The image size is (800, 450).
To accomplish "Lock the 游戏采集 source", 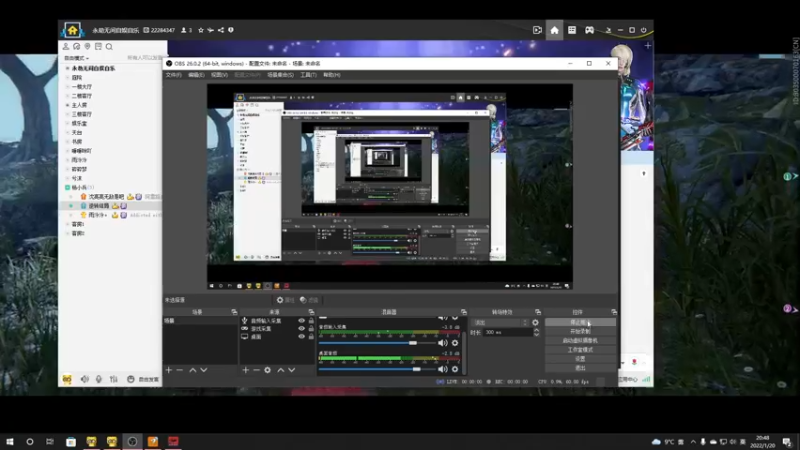I will point(311,329).
